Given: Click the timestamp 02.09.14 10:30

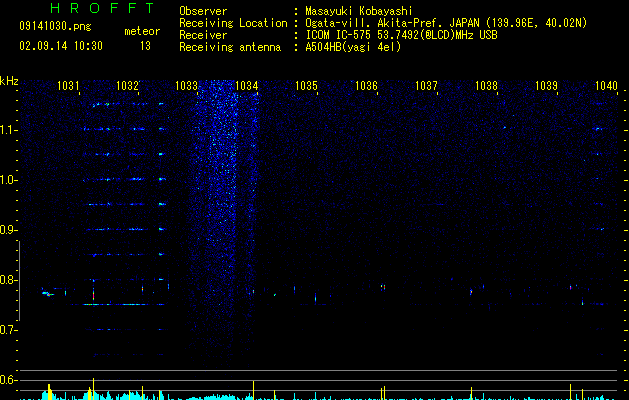Looking at the screenshot, I should point(61,46).
